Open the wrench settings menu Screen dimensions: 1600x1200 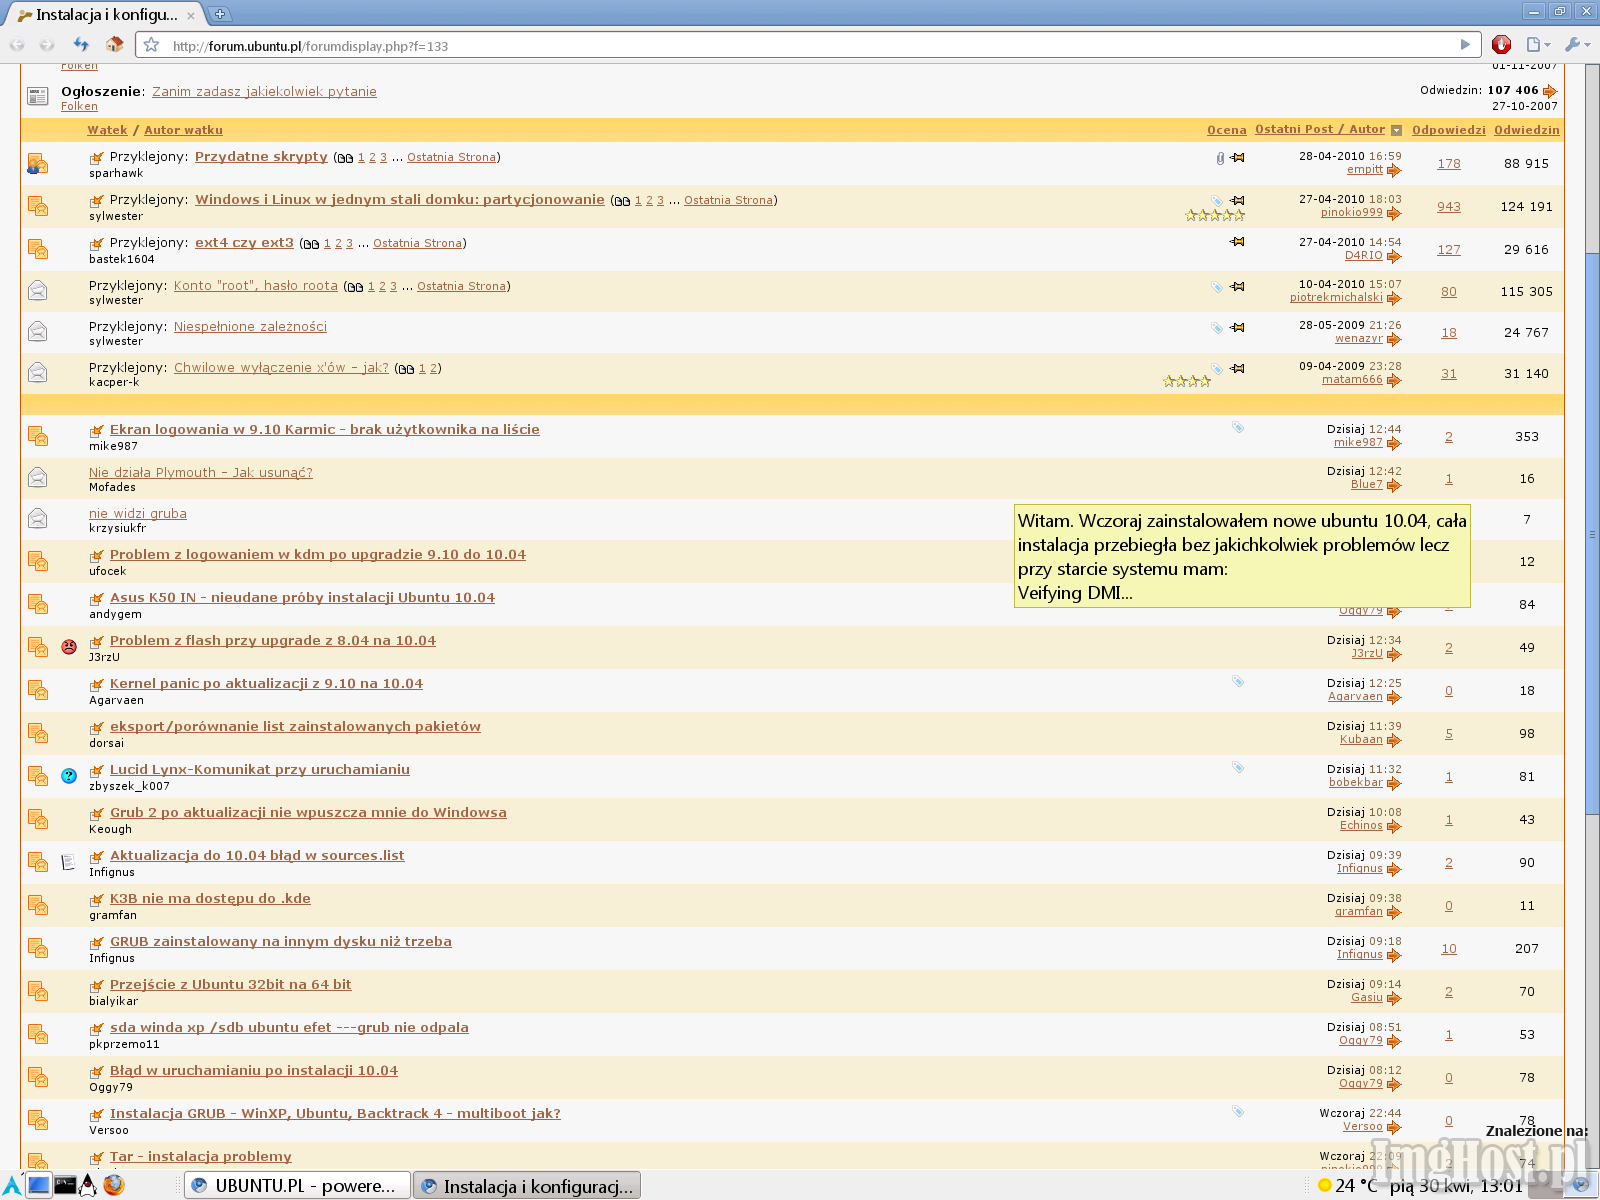tap(1577, 45)
